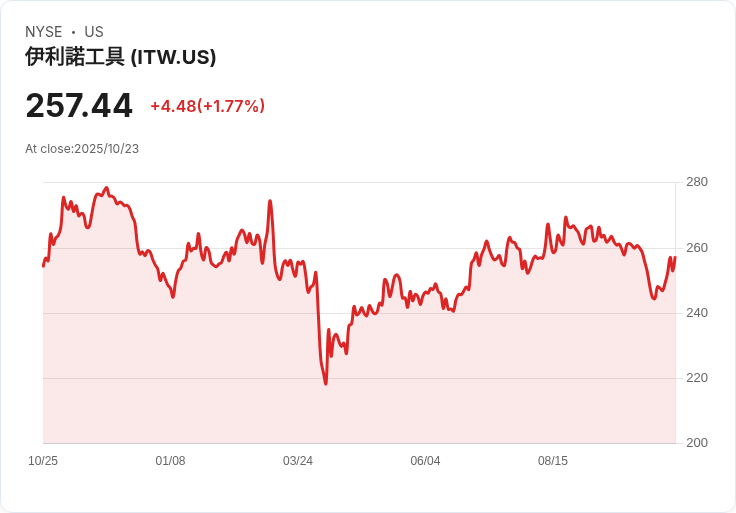The height and width of the screenshot is (513, 736).
Task: Click the rightmost end of the price line
Action: pos(675,257)
